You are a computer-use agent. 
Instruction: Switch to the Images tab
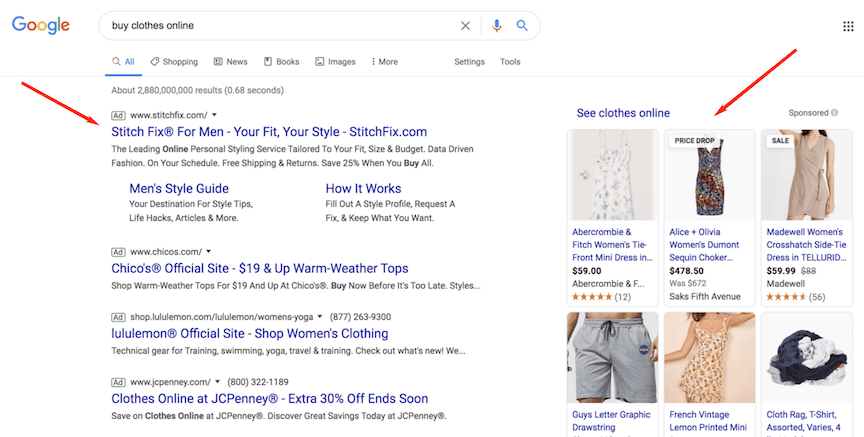[335, 62]
